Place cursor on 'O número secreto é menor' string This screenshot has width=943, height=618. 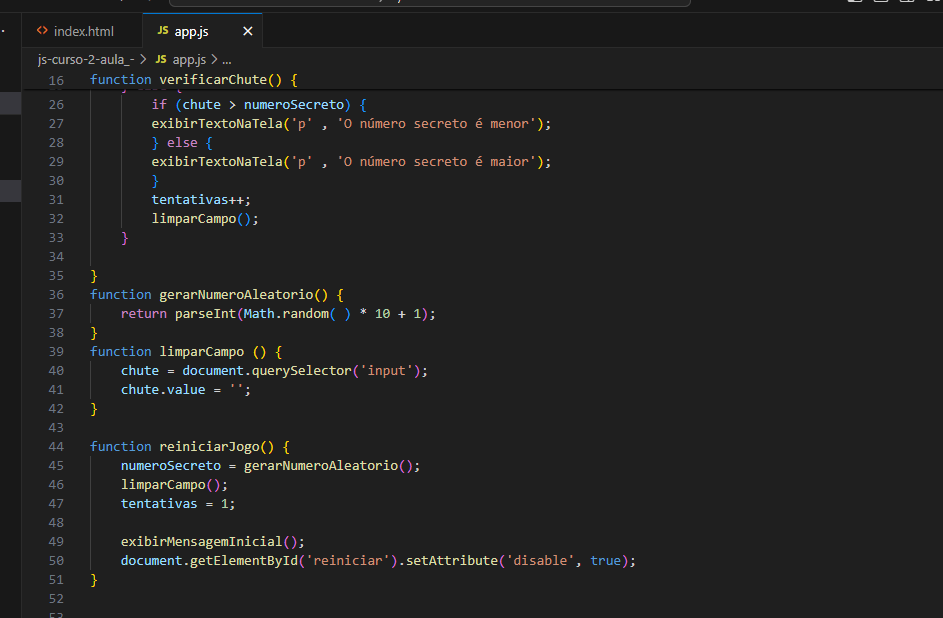click(x=436, y=124)
